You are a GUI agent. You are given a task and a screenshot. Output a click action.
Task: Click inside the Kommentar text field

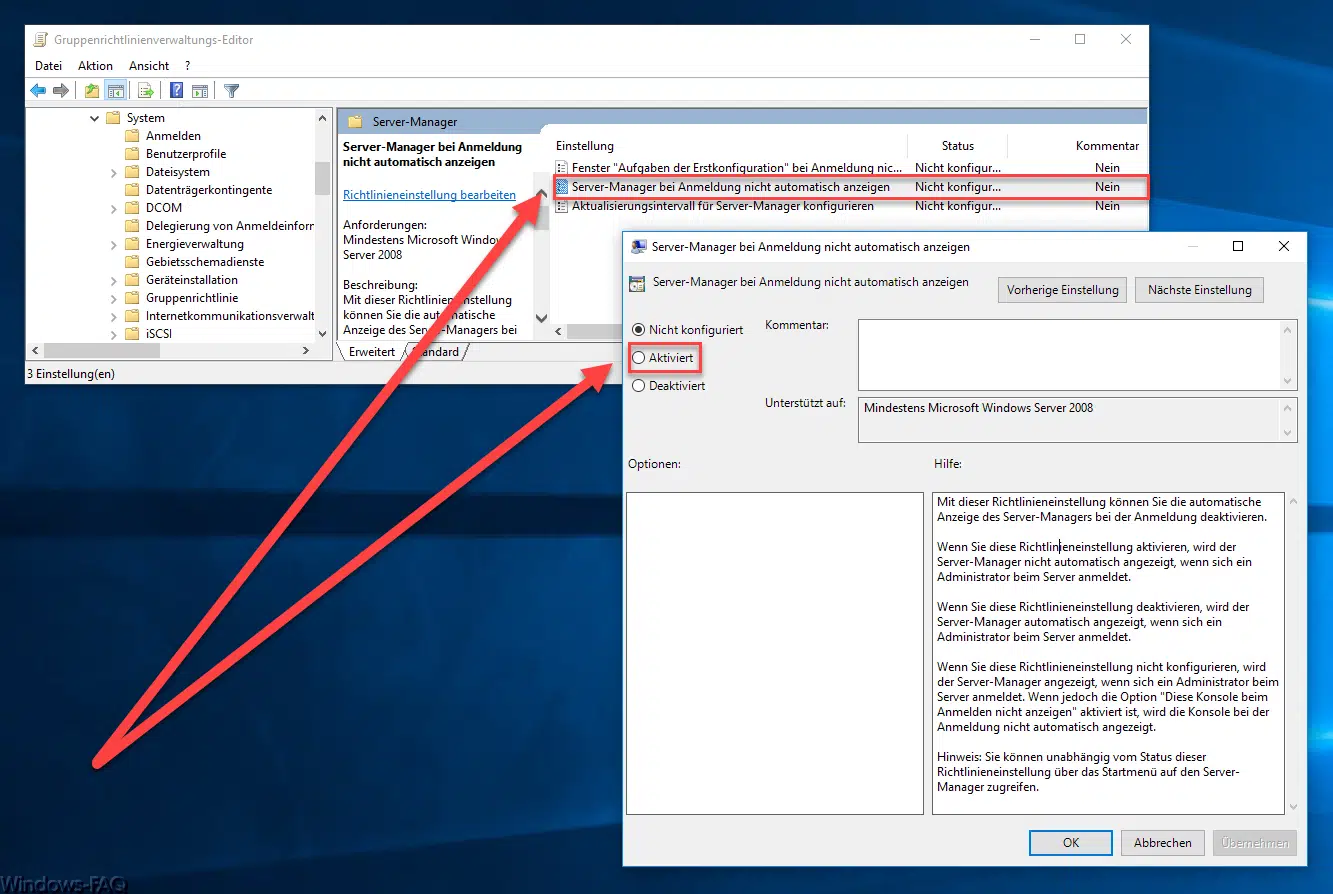click(1069, 354)
